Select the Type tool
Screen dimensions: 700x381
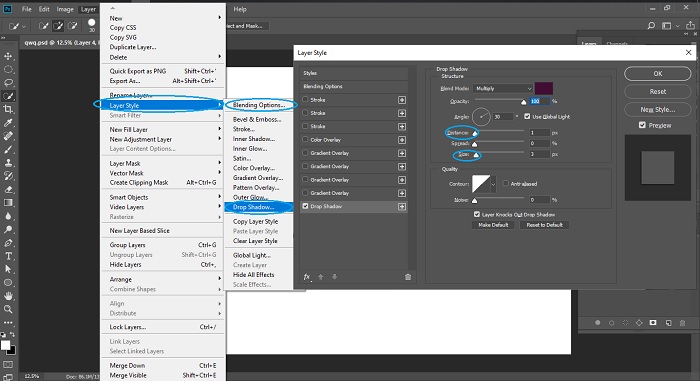coord(8,256)
